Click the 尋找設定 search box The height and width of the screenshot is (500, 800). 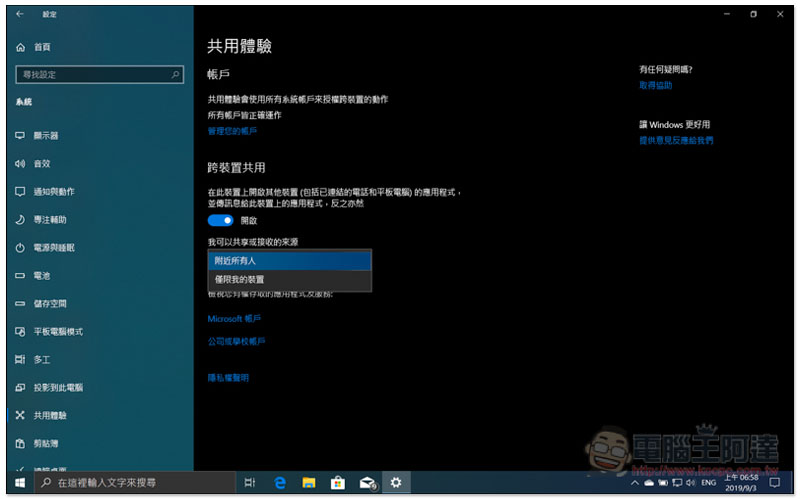[x=98, y=75]
